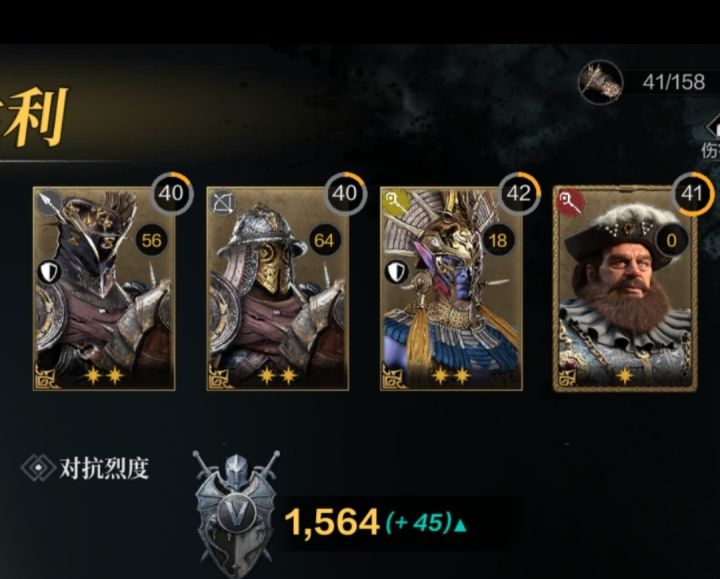
Task: Click the level 41 progress ring on bearded hero
Action: 693,194
